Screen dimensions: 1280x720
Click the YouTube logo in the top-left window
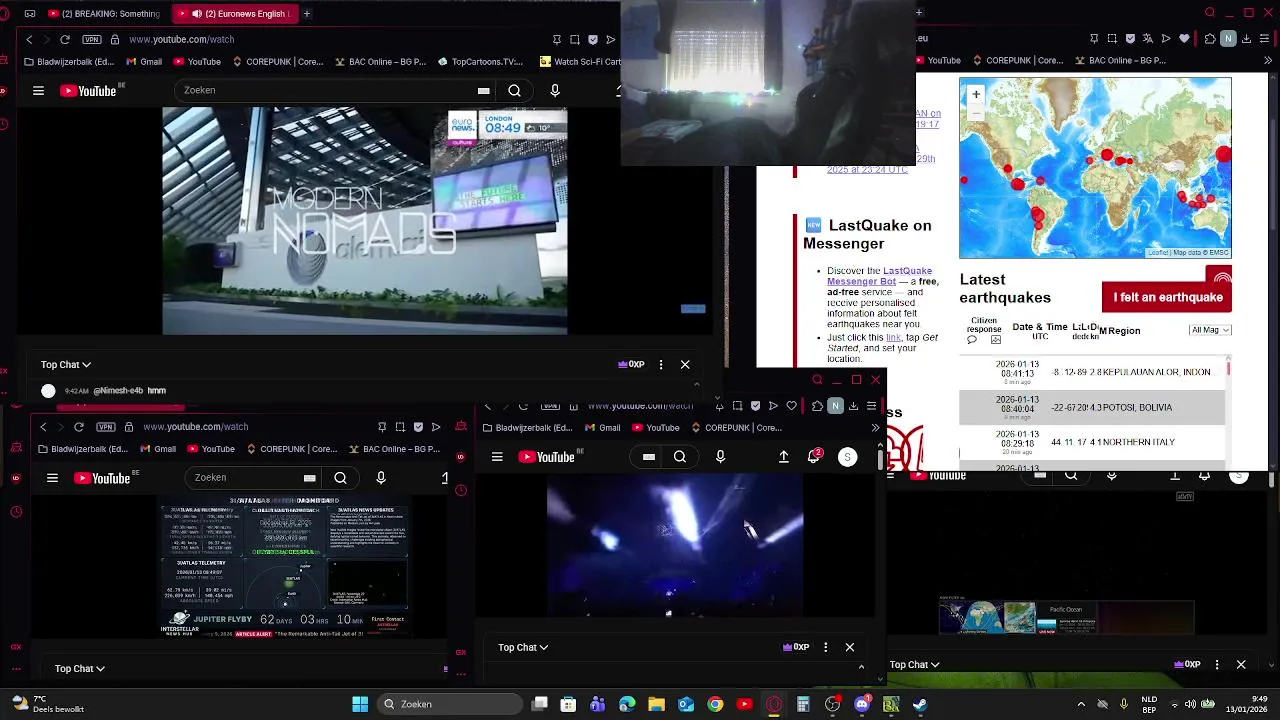[88, 91]
